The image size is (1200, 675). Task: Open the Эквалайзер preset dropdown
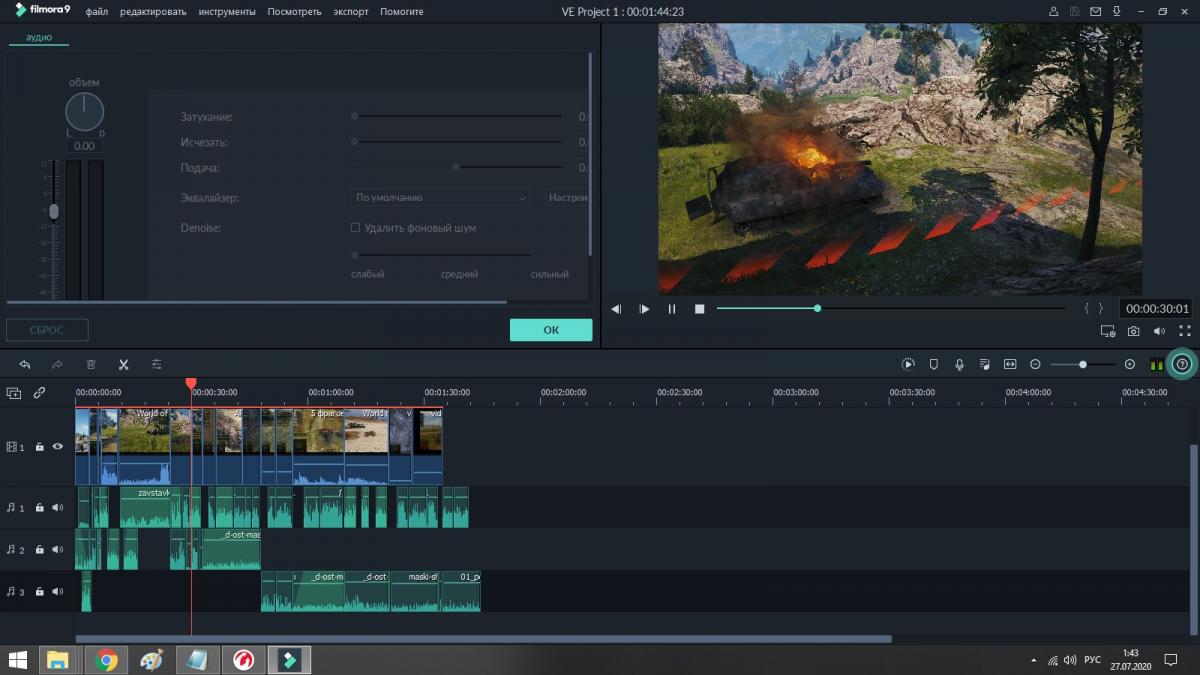[440, 198]
